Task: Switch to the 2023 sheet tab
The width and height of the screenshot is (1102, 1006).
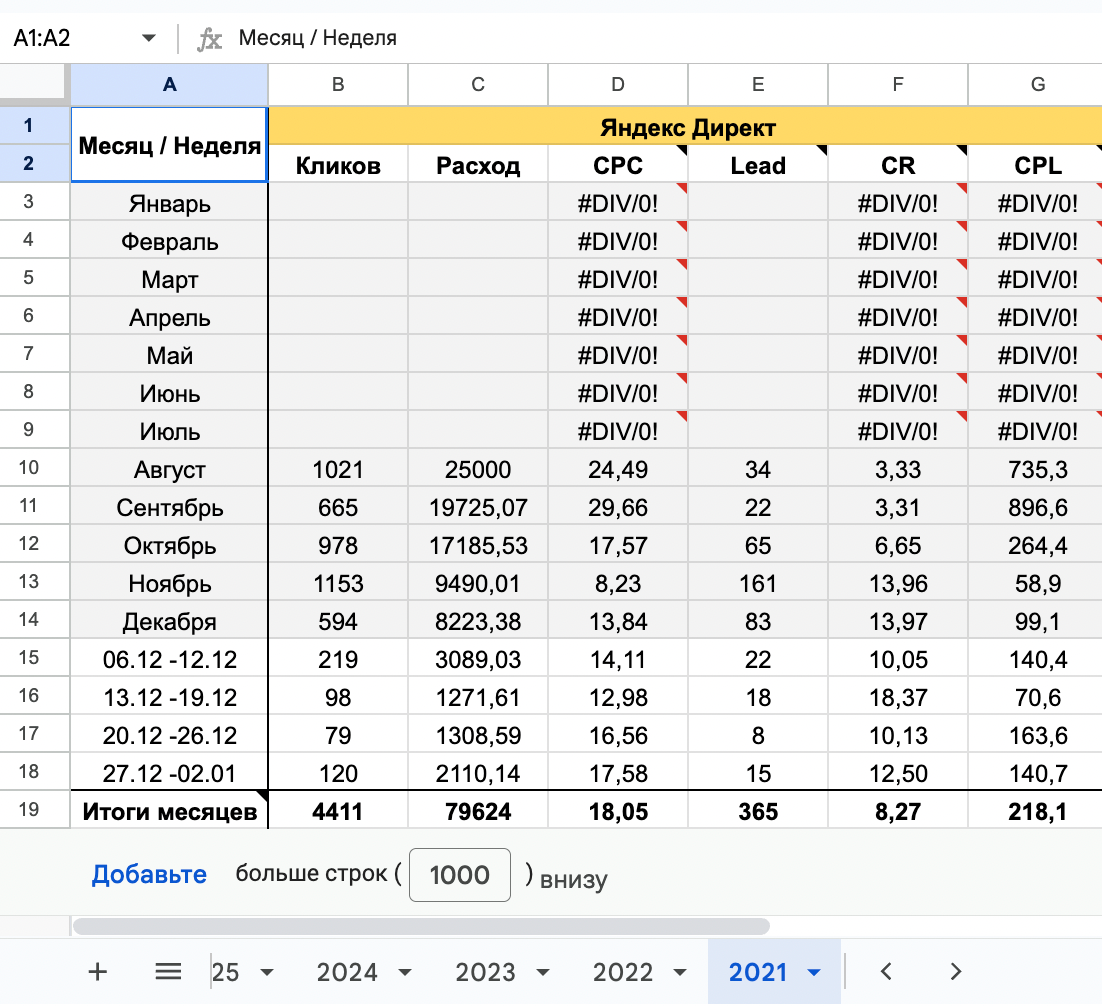Action: pos(485,972)
